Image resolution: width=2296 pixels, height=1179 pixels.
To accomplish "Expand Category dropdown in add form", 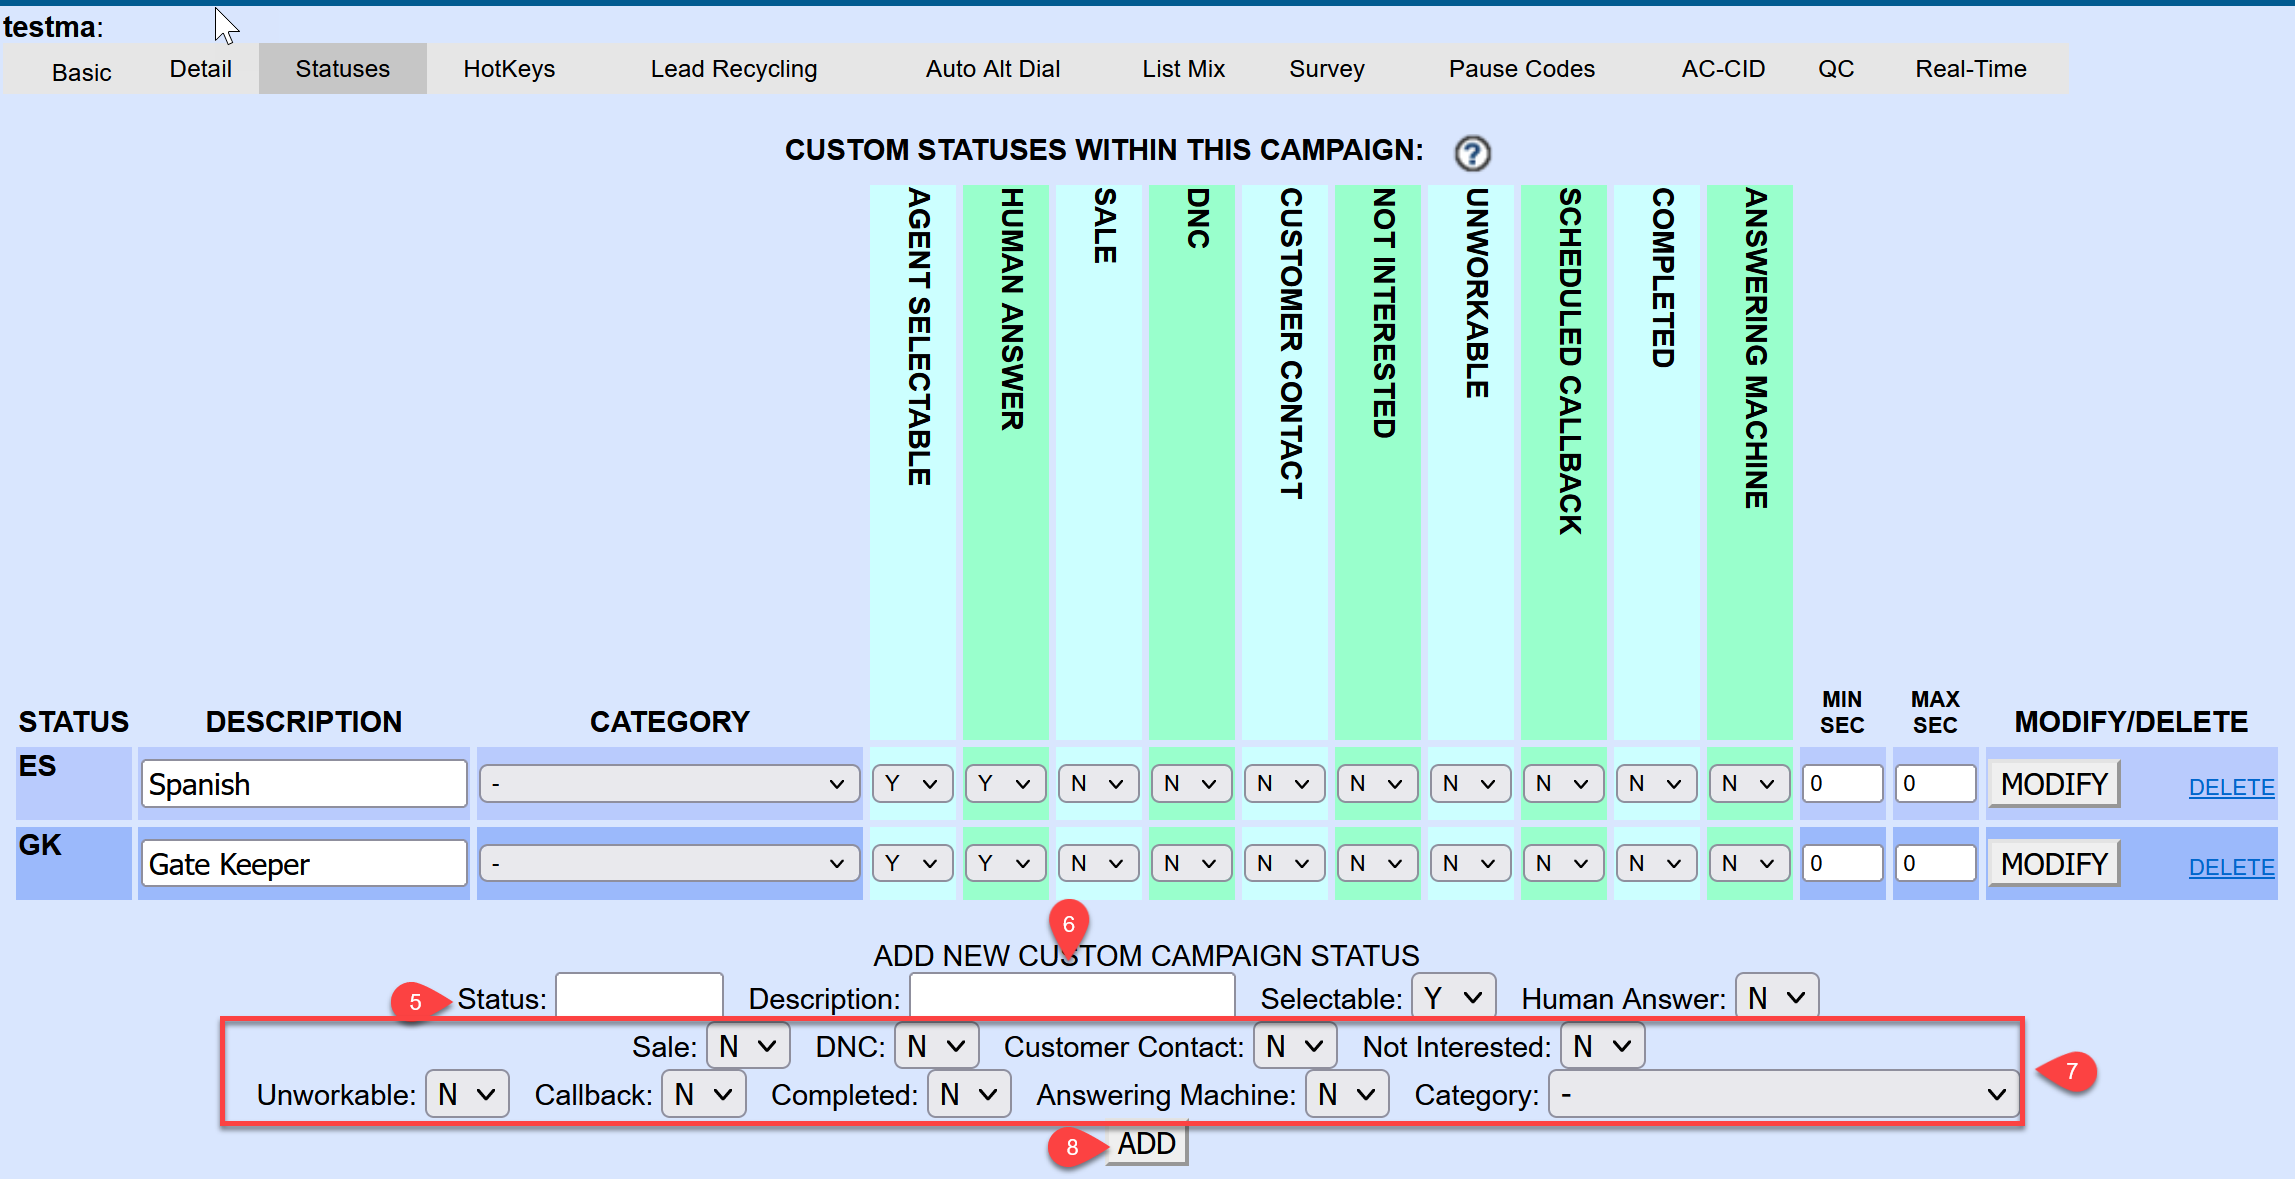I will (1782, 1095).
